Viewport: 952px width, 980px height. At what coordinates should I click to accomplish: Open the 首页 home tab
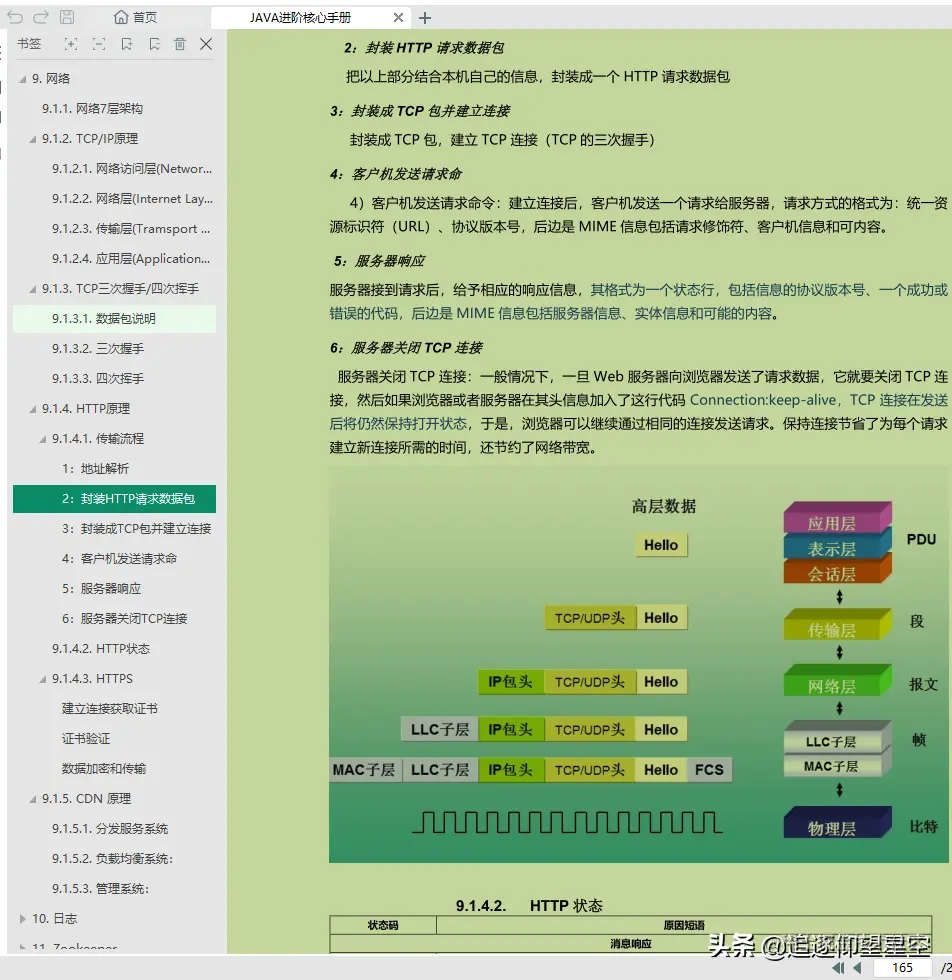tap(136, 18)
